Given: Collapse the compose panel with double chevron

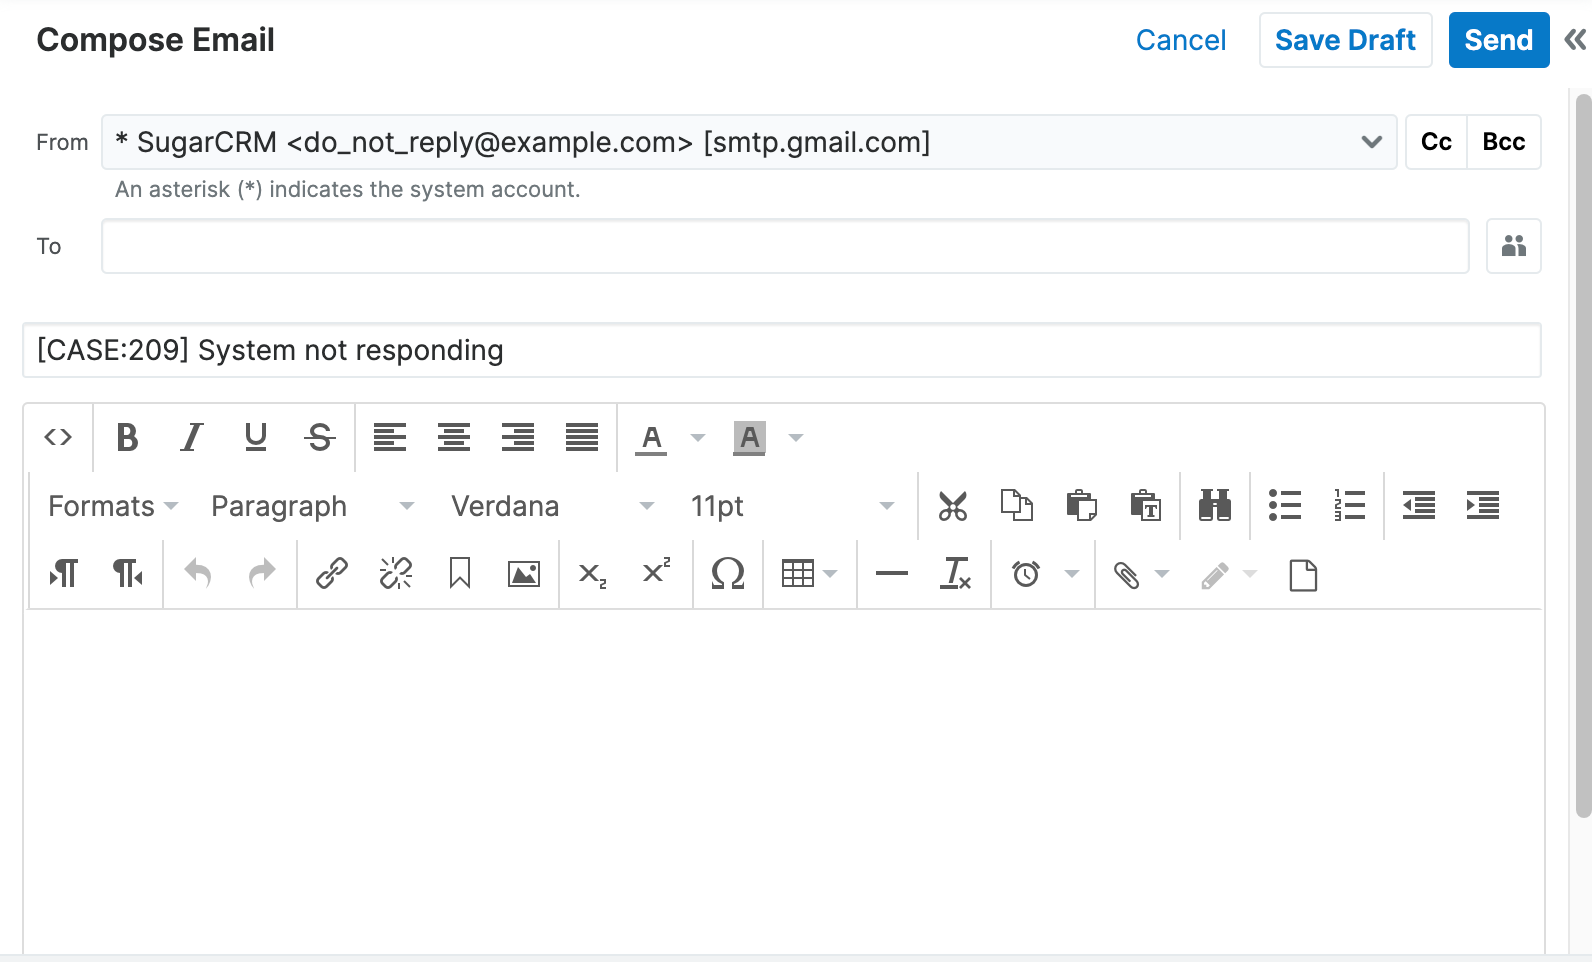Looking at the screenshot, I should click(1575, 40).
